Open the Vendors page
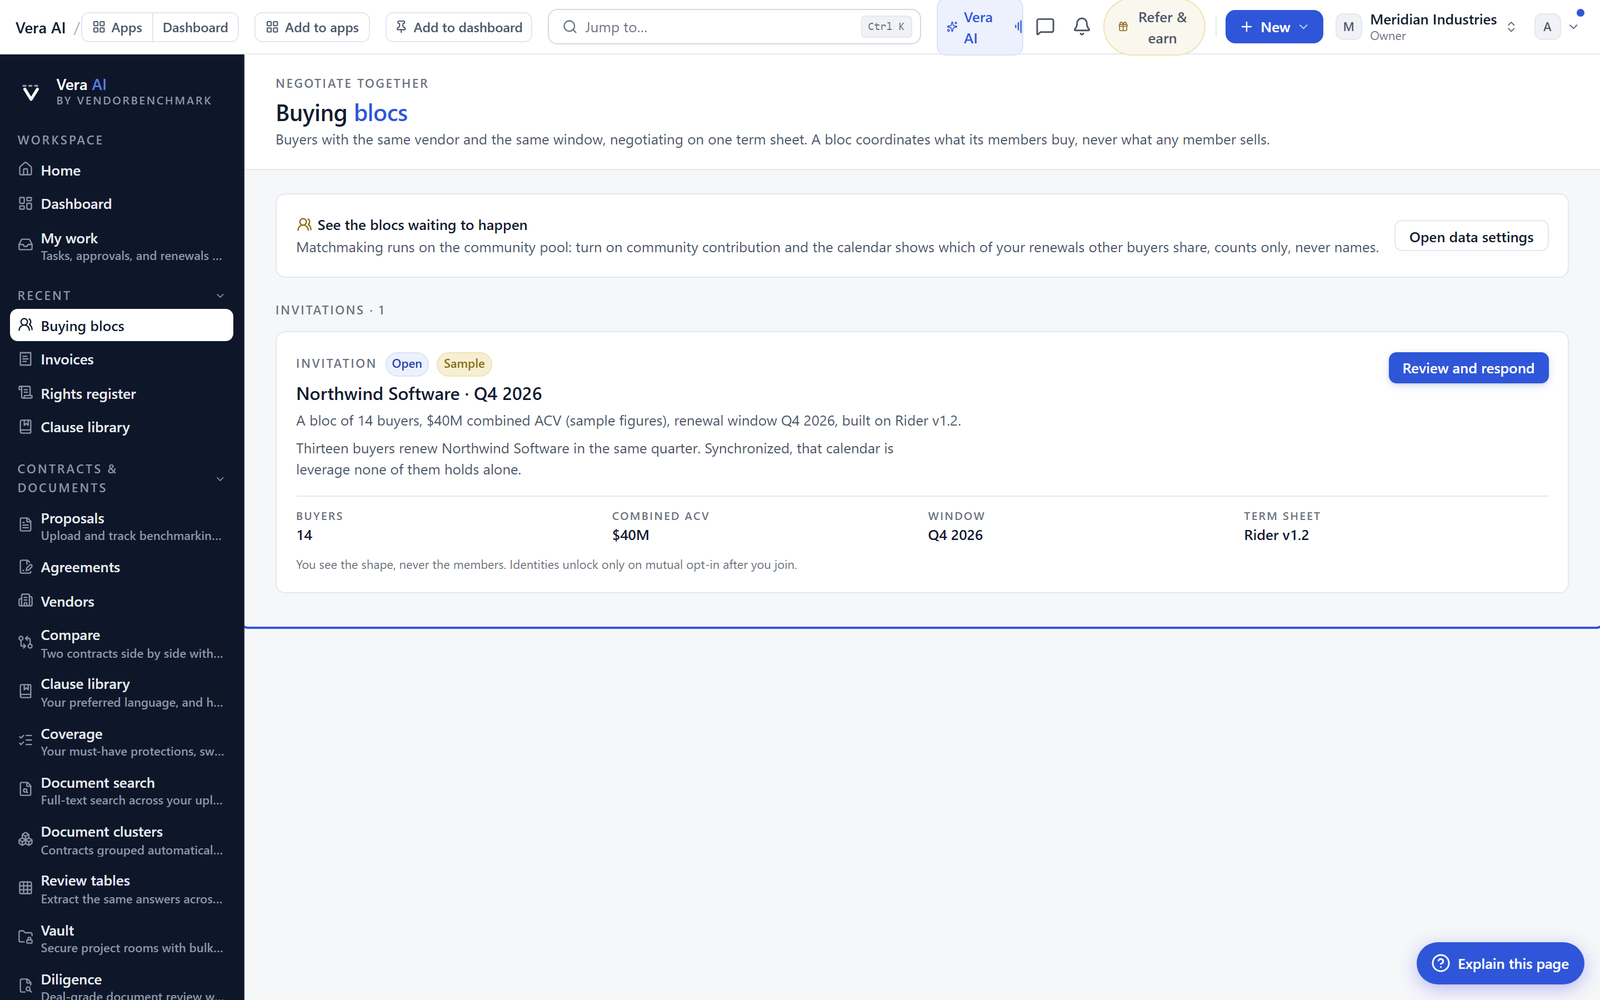 point(121,601)
